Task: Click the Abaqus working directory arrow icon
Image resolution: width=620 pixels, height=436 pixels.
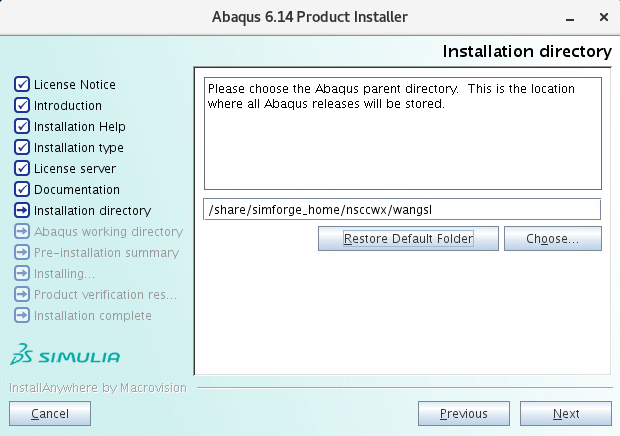Action: (22, 231)
